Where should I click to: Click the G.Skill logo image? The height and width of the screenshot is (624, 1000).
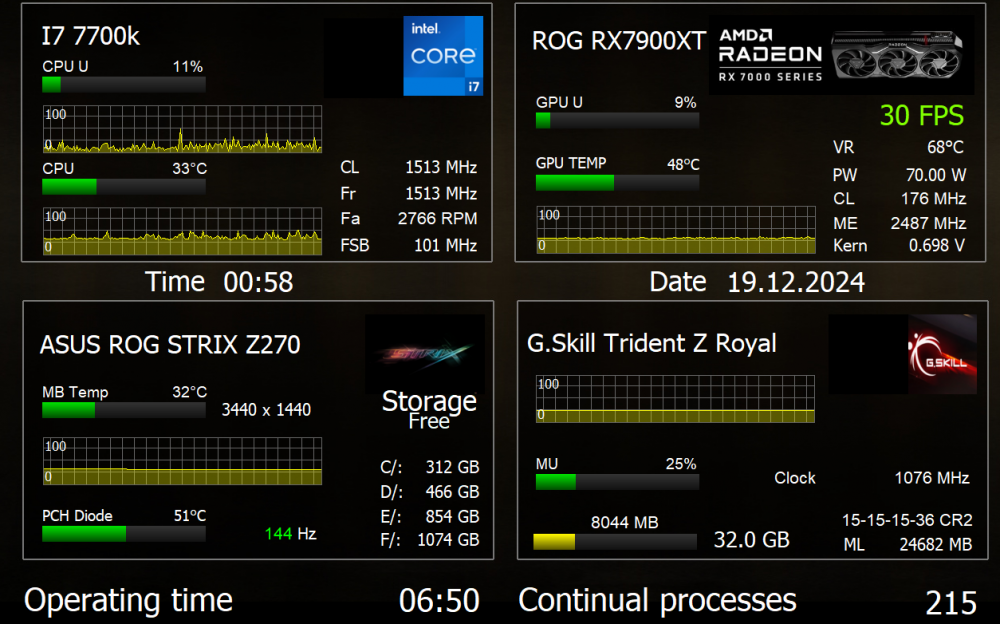(x=941, y=355)
